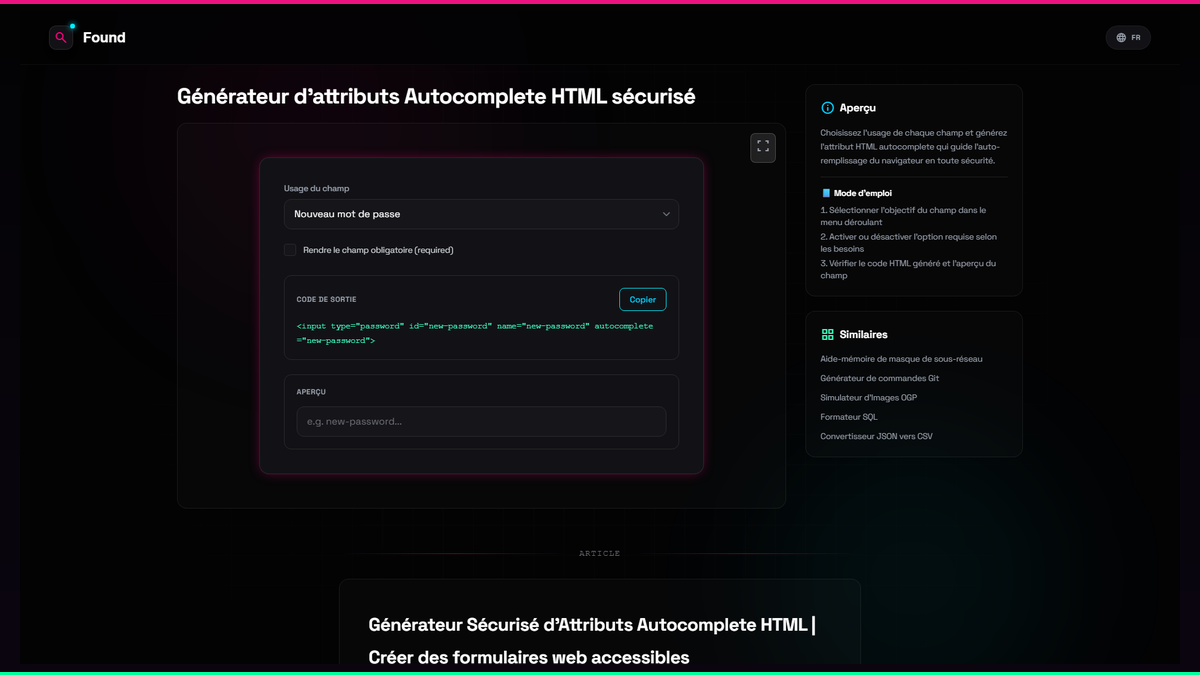Open the Usage du champ dropdown

point(481,214)
